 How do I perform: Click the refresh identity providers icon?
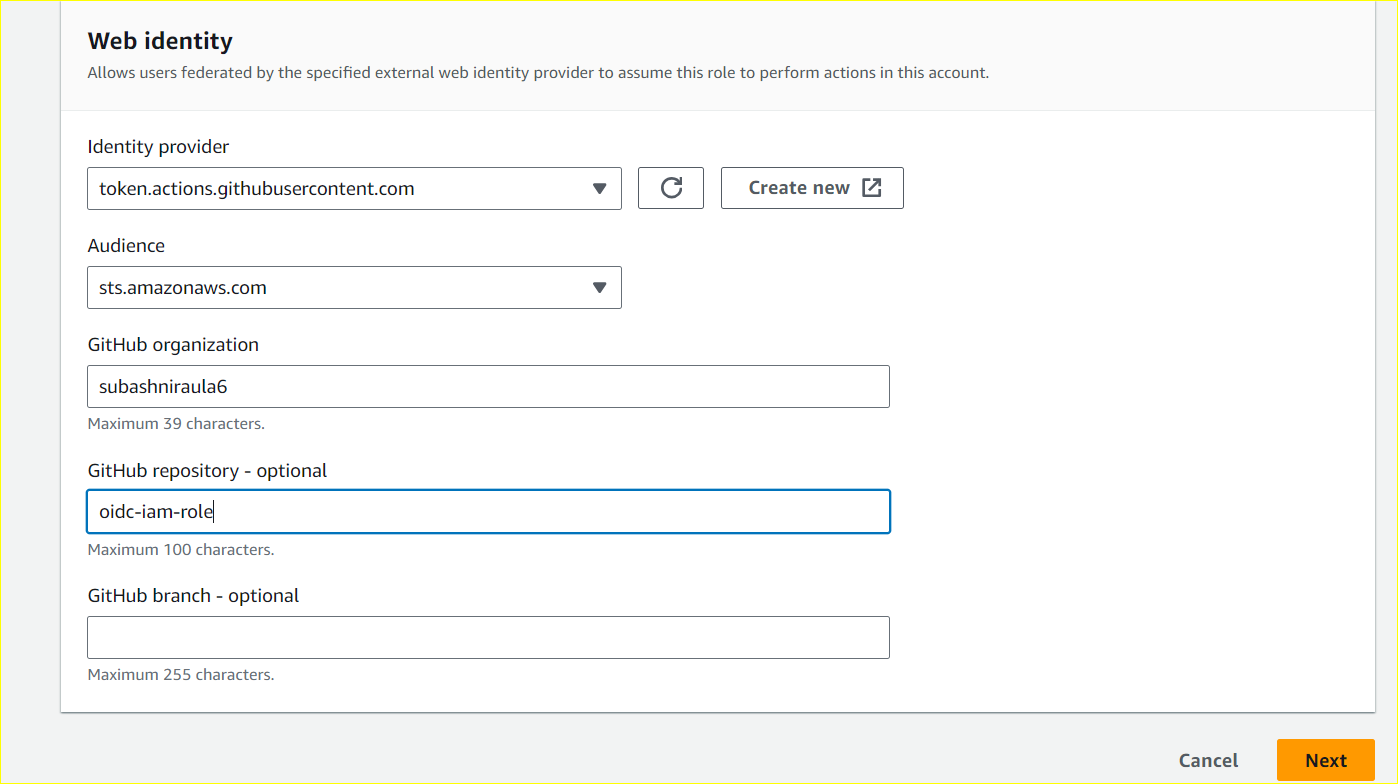[670, 188]
